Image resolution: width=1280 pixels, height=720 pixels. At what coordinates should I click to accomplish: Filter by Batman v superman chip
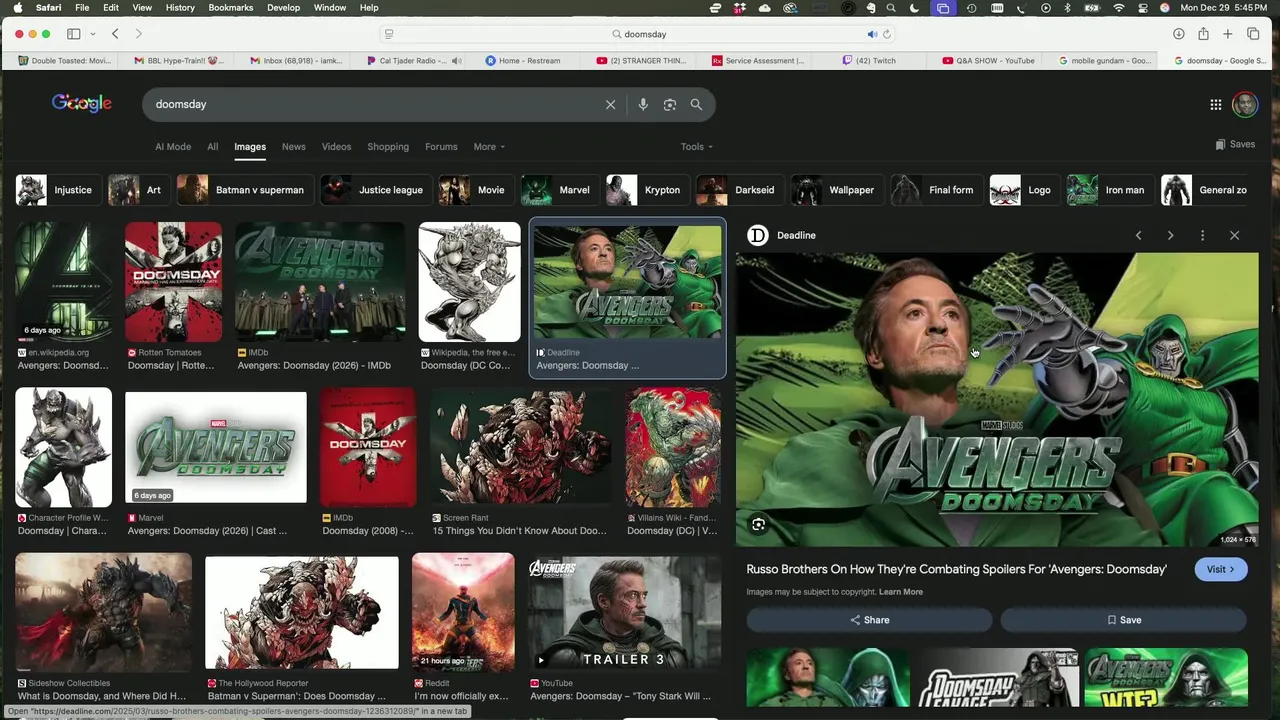[x=246, y=190]
